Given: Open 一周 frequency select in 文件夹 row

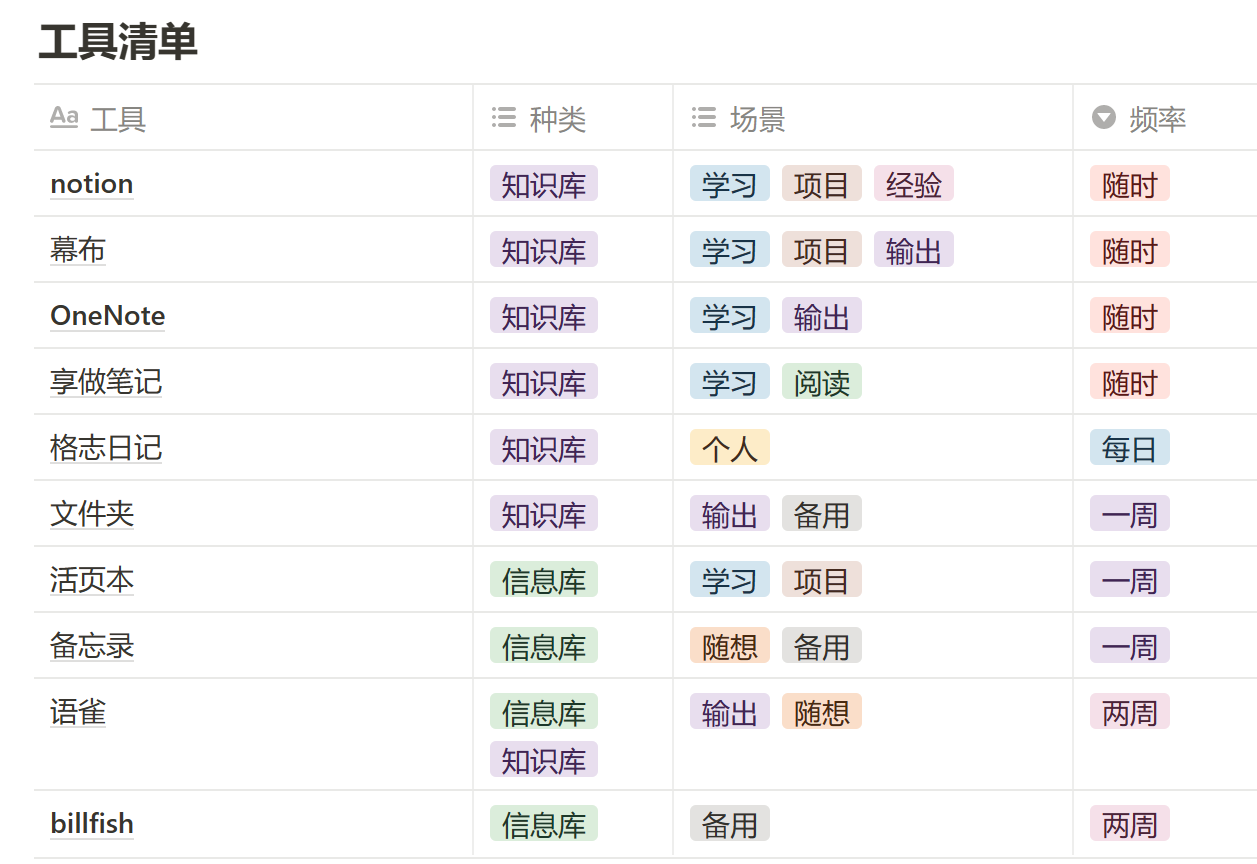Looking at the screenshot, I should coord(1130,514).
